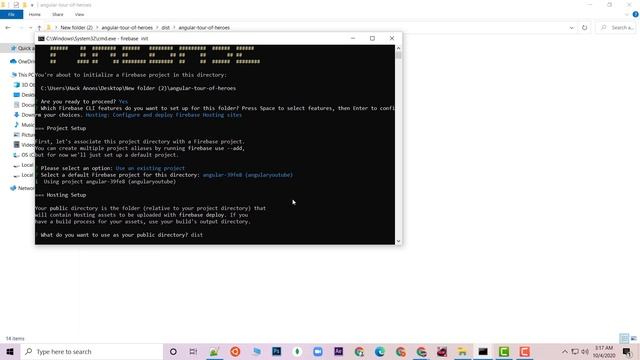Screen dimensions: 640x360
Task: Select Music in the navigation pane
Action: pos(24,125)
